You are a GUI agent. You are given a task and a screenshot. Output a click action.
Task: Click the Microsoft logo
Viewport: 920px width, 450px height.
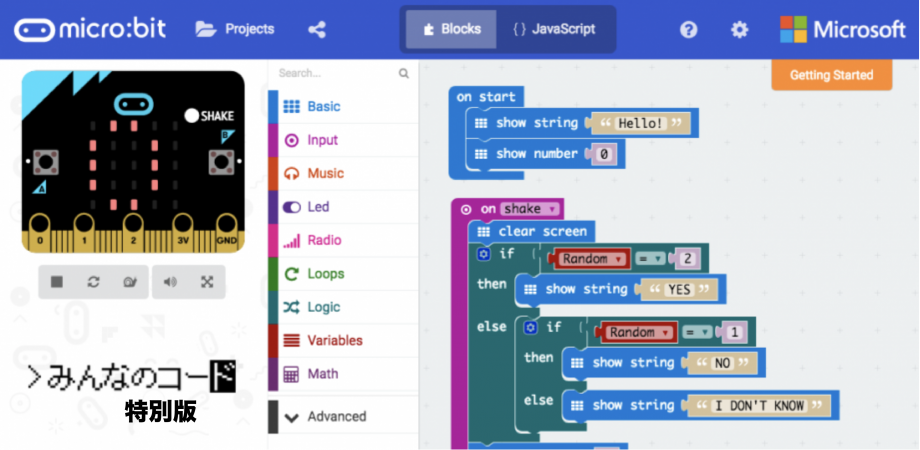843,29
